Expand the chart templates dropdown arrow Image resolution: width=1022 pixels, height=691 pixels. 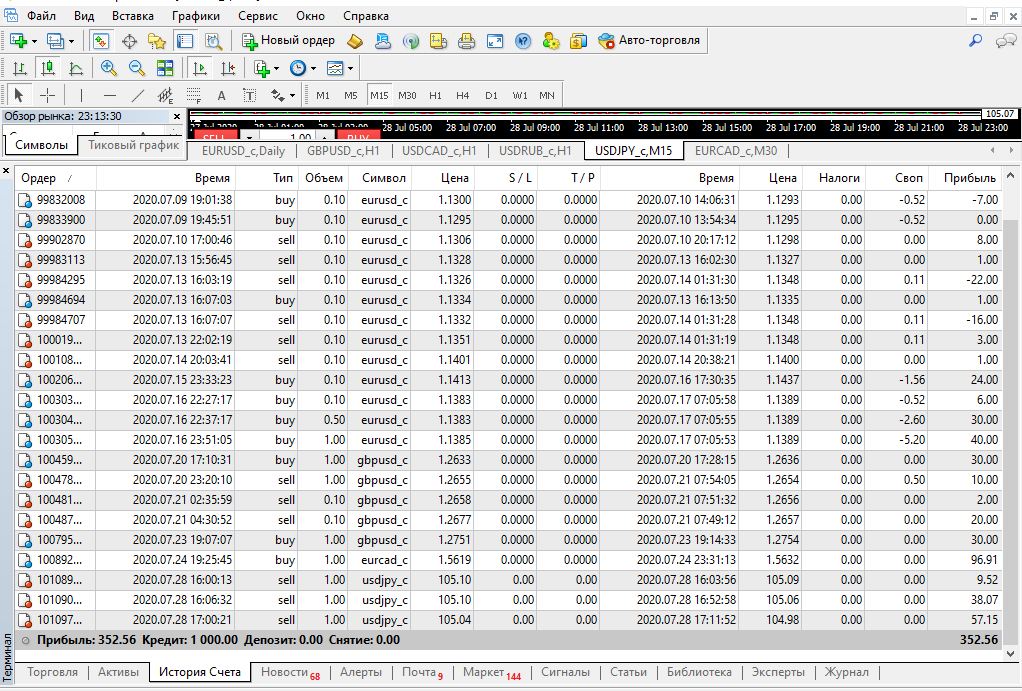[350, 68]
